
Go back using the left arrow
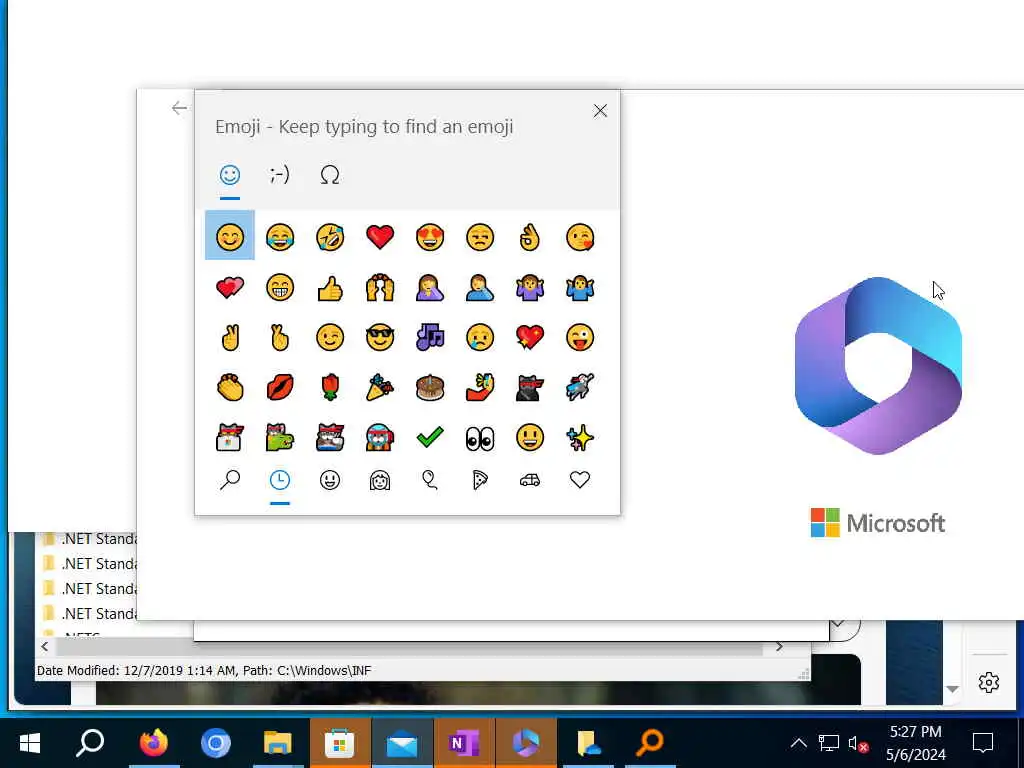[179, 108]
